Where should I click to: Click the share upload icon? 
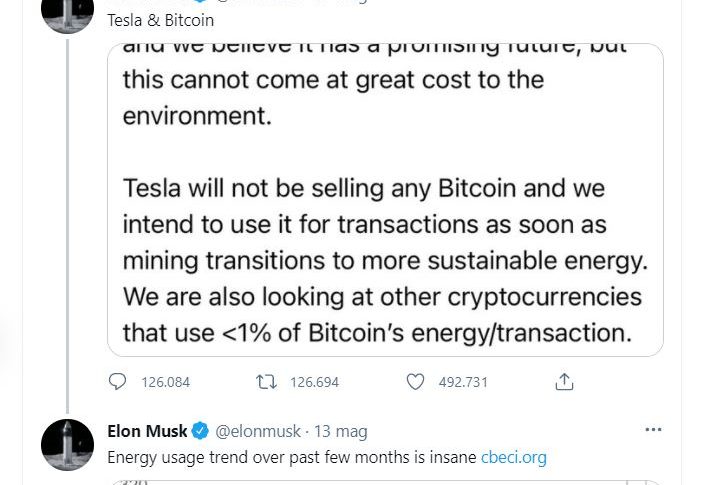point(564,382)
